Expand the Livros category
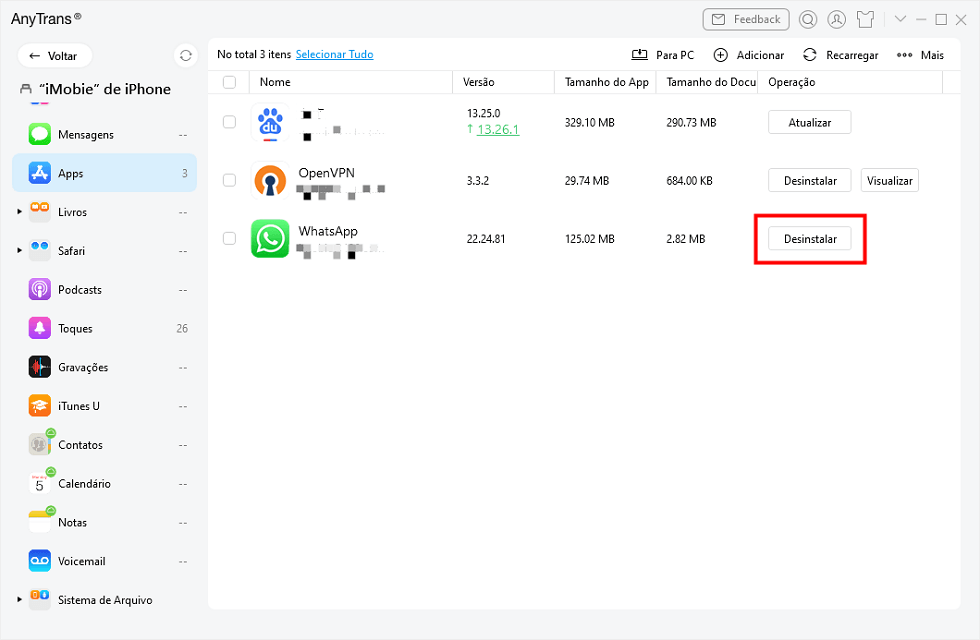This screenshot has width=980, height=640. coord(17,211)
